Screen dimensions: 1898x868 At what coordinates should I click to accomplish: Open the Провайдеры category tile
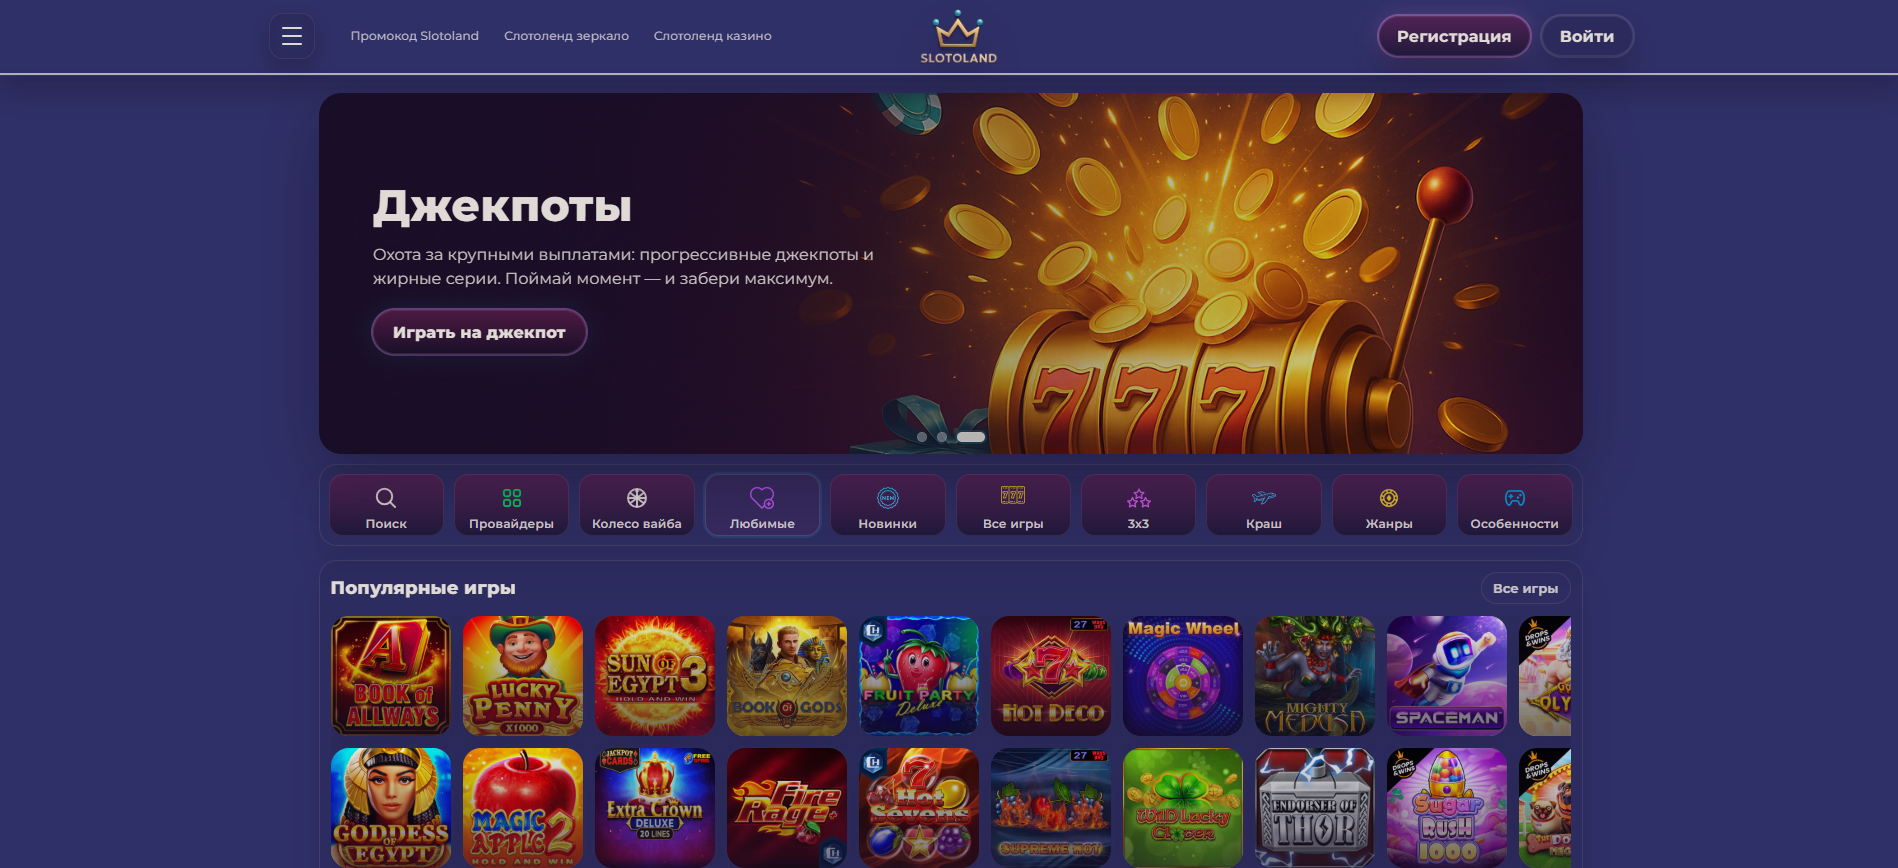coord(511,505)
